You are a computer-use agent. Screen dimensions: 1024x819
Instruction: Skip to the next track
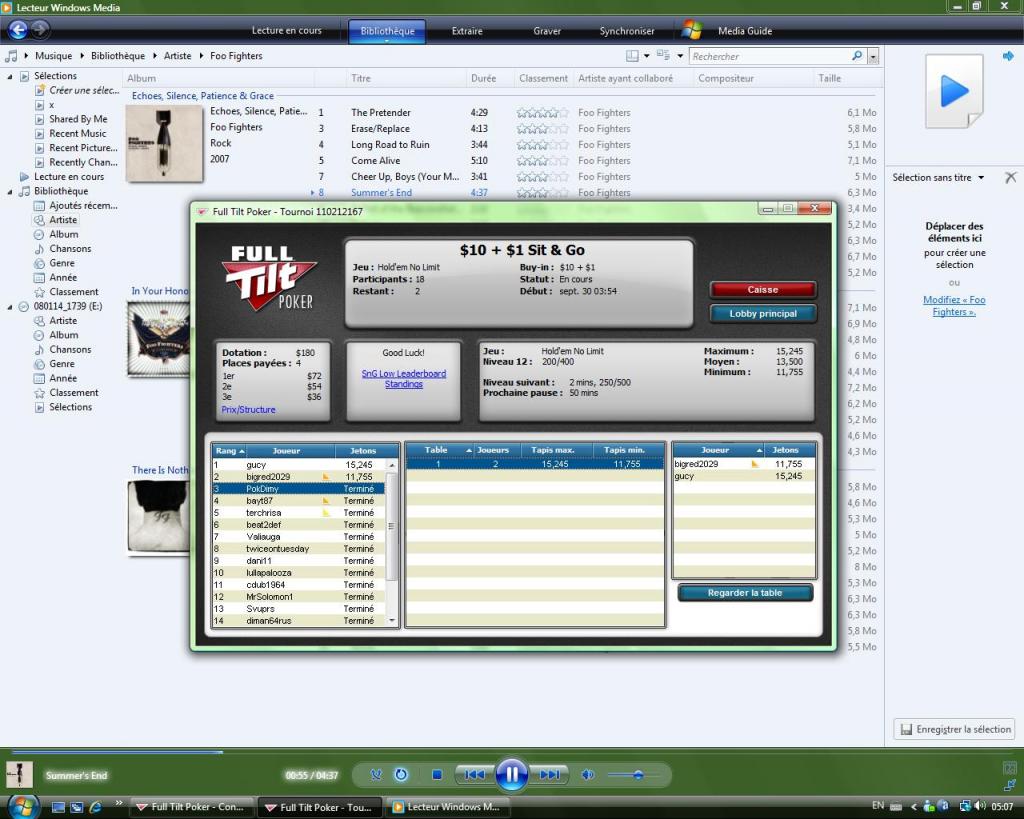[x=550, y=775]
